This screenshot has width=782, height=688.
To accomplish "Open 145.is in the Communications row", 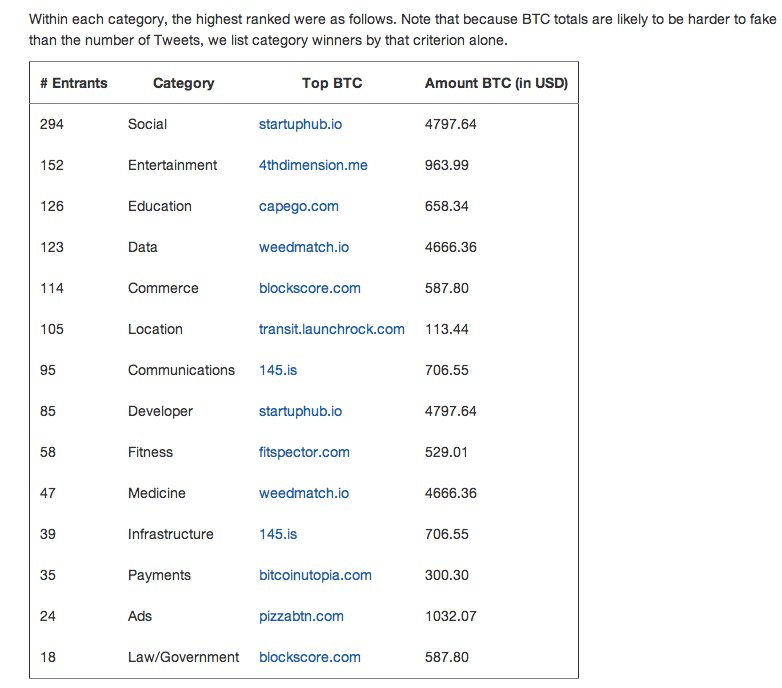I will [x=277, y=370].
